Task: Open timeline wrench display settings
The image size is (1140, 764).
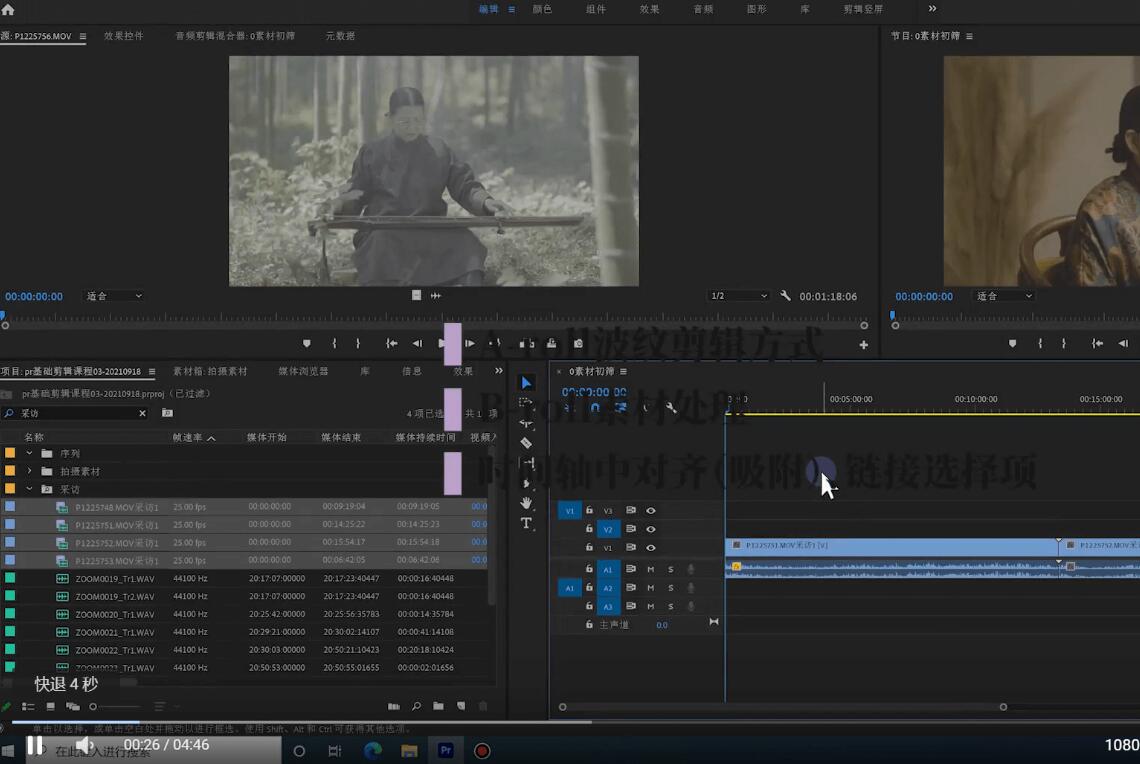Action: pos(671,408)
